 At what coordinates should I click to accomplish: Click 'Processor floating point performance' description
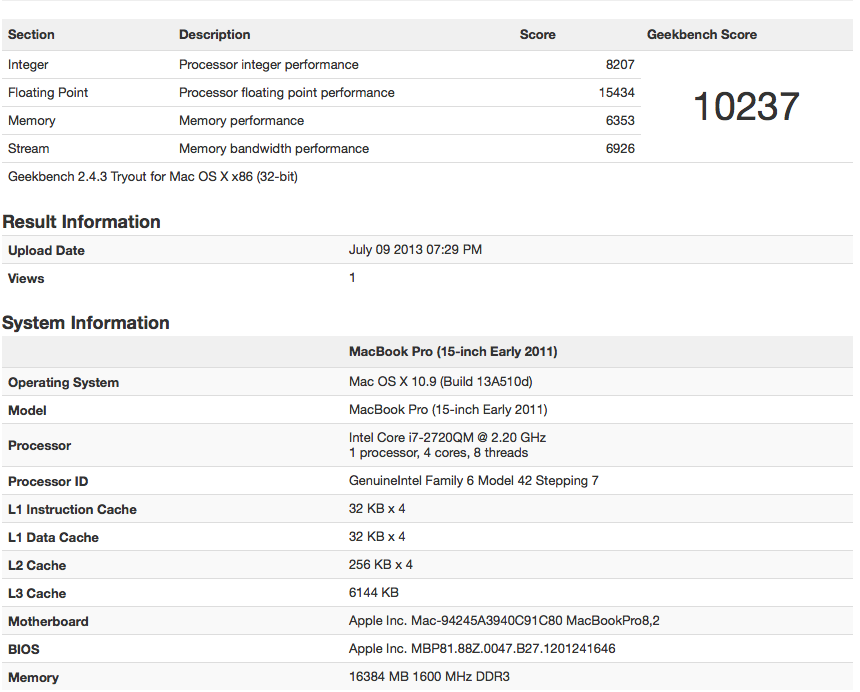point(287,93)
